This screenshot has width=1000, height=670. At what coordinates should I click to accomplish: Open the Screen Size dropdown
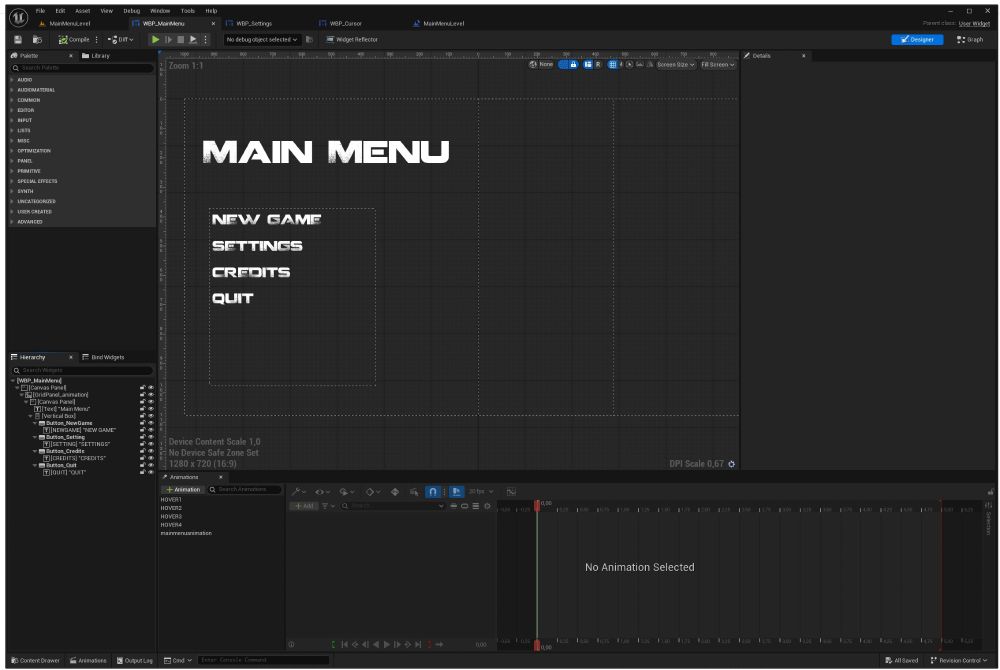coord(676,64)
